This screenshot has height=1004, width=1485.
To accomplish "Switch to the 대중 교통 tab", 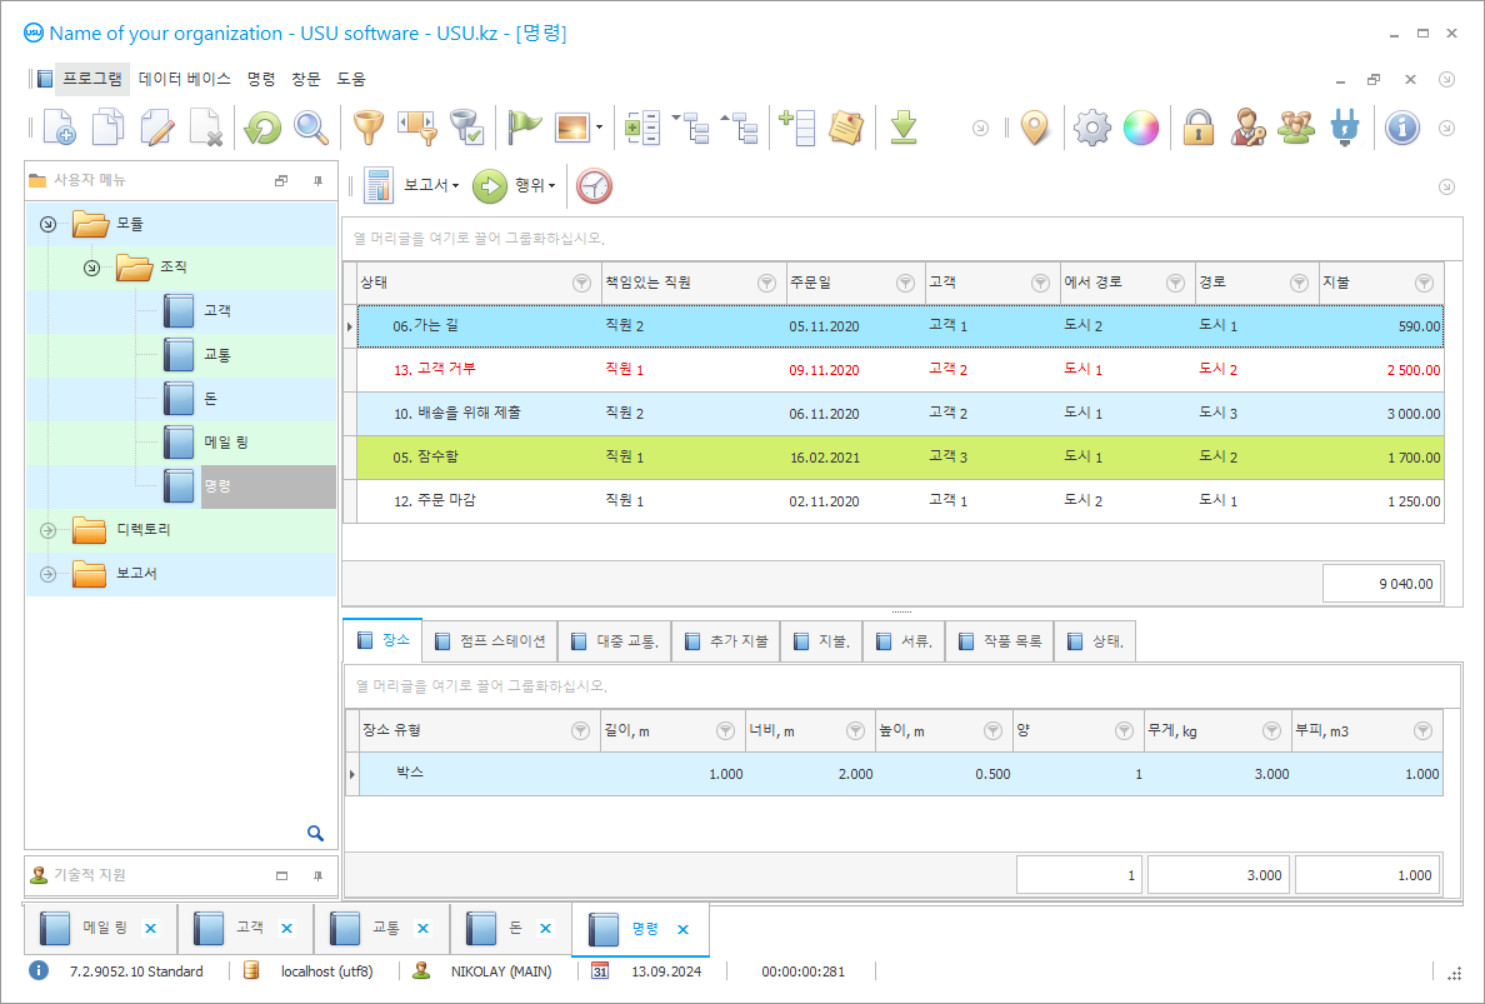I will tap(615, 641).
